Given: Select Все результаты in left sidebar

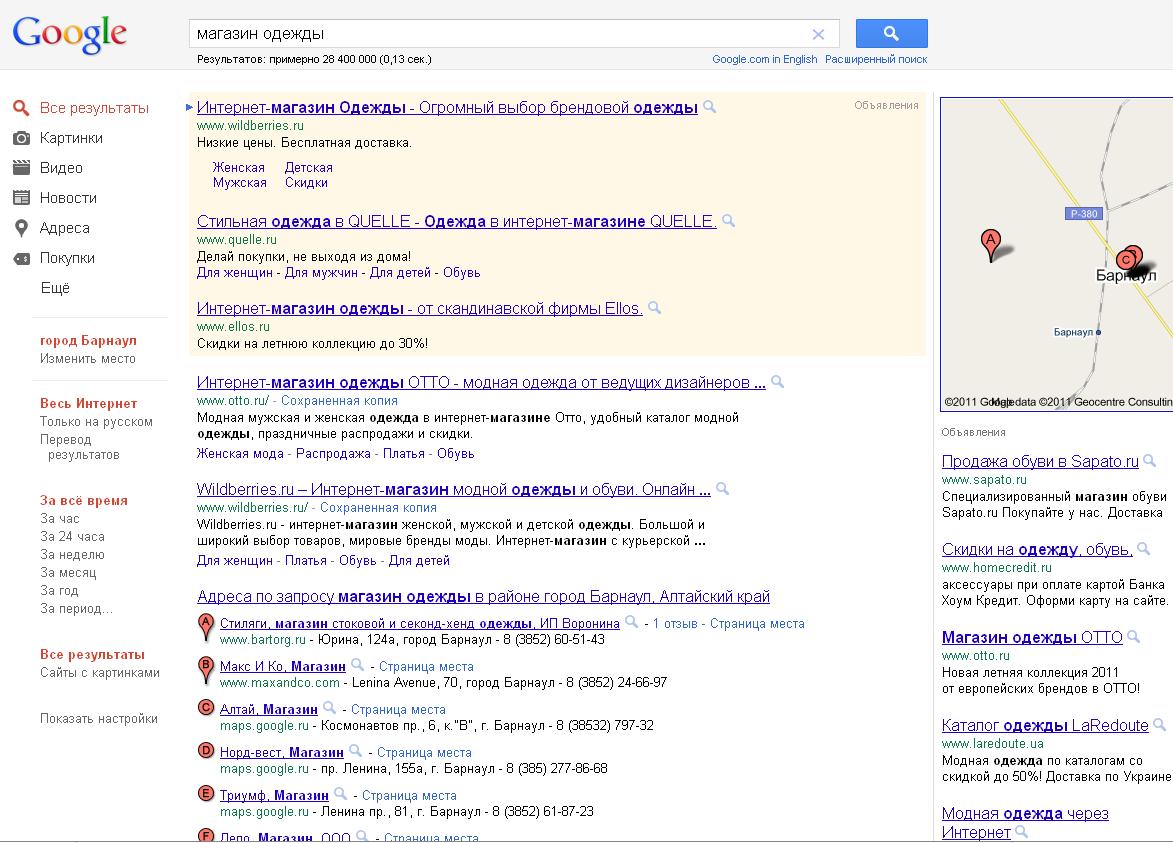Looking at the screenshot, I should pos(94,108).
